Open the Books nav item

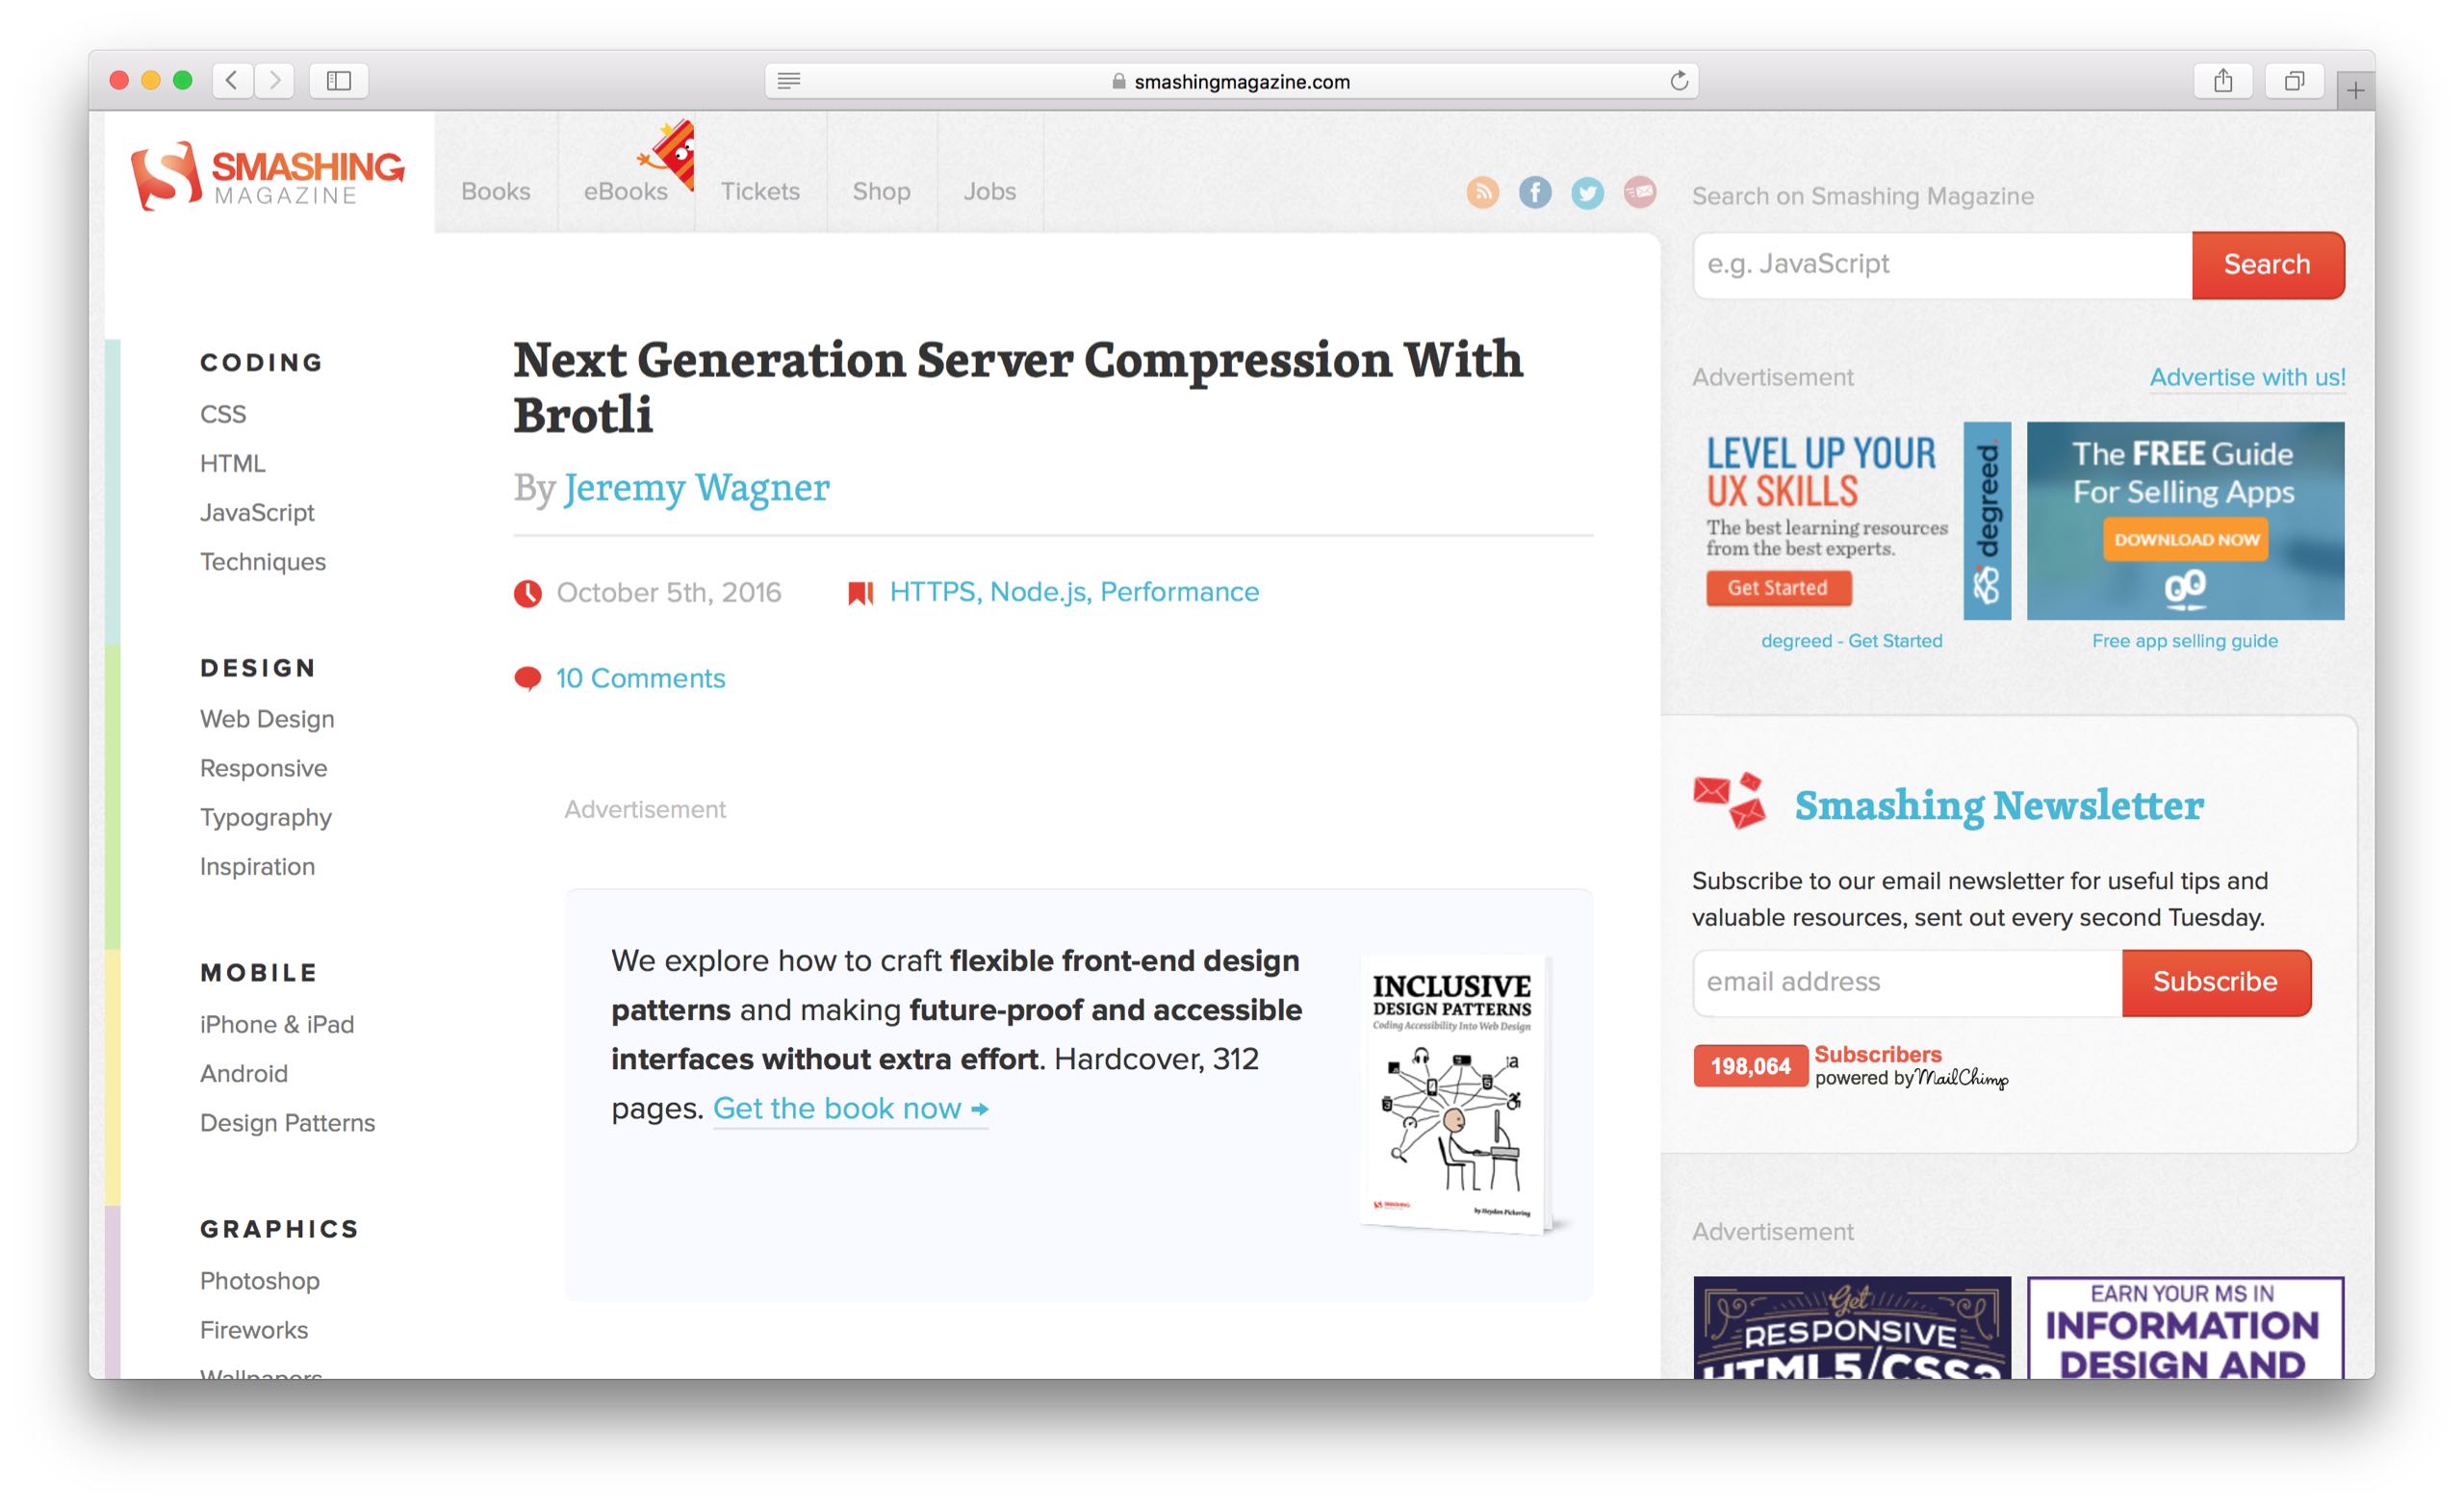coord(496,191)
